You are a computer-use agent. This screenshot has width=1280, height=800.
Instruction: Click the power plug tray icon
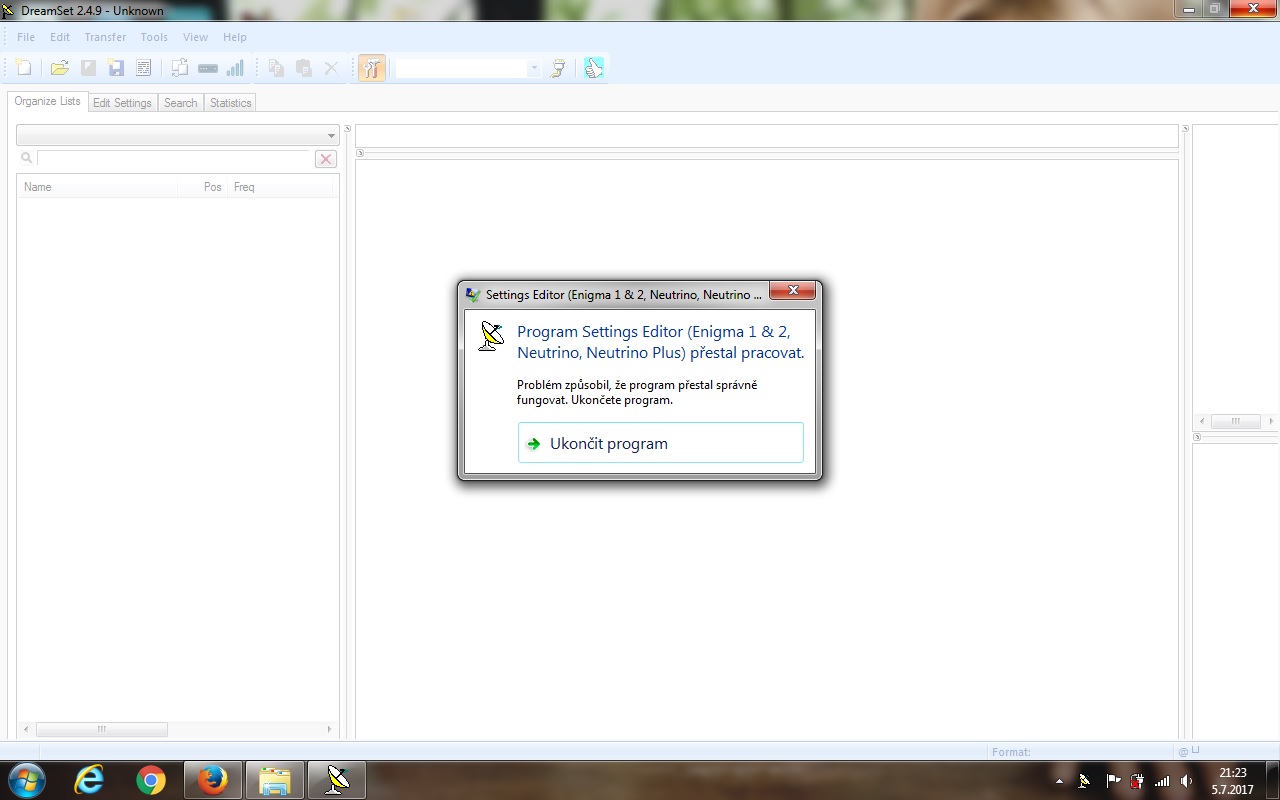(x=1137, y=781)
